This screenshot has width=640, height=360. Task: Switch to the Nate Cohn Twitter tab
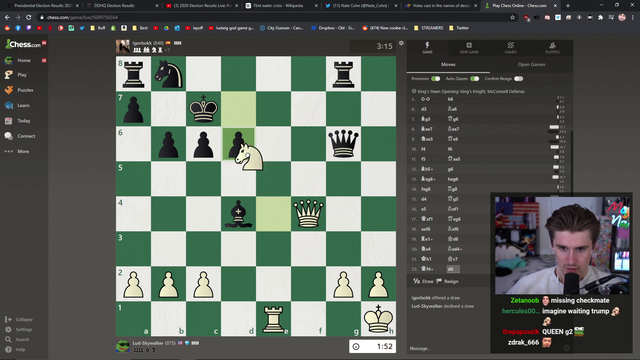(361, 6)
